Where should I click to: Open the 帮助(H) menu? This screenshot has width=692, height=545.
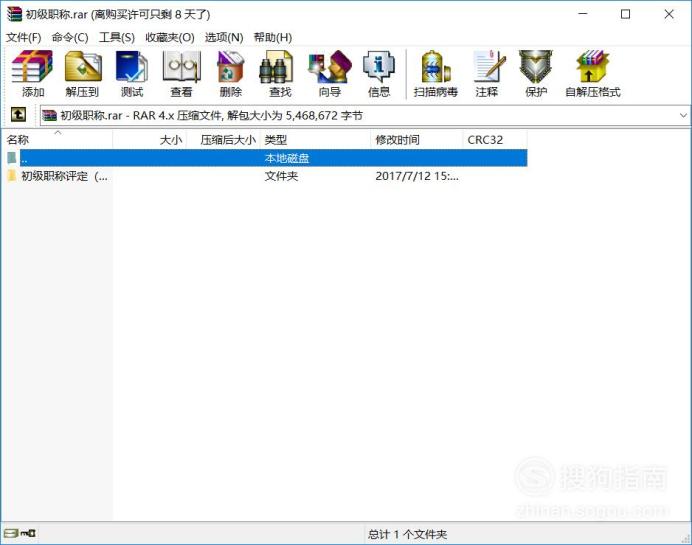[273, 38]
